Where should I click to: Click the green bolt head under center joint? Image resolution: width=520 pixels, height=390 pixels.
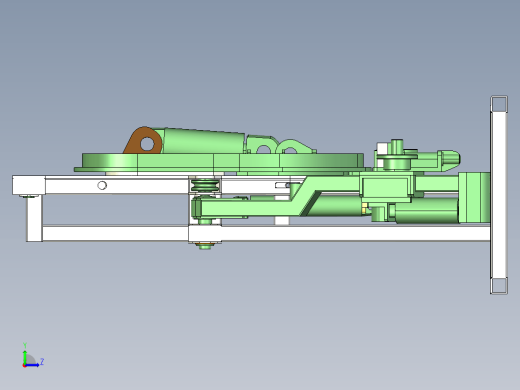205,246
